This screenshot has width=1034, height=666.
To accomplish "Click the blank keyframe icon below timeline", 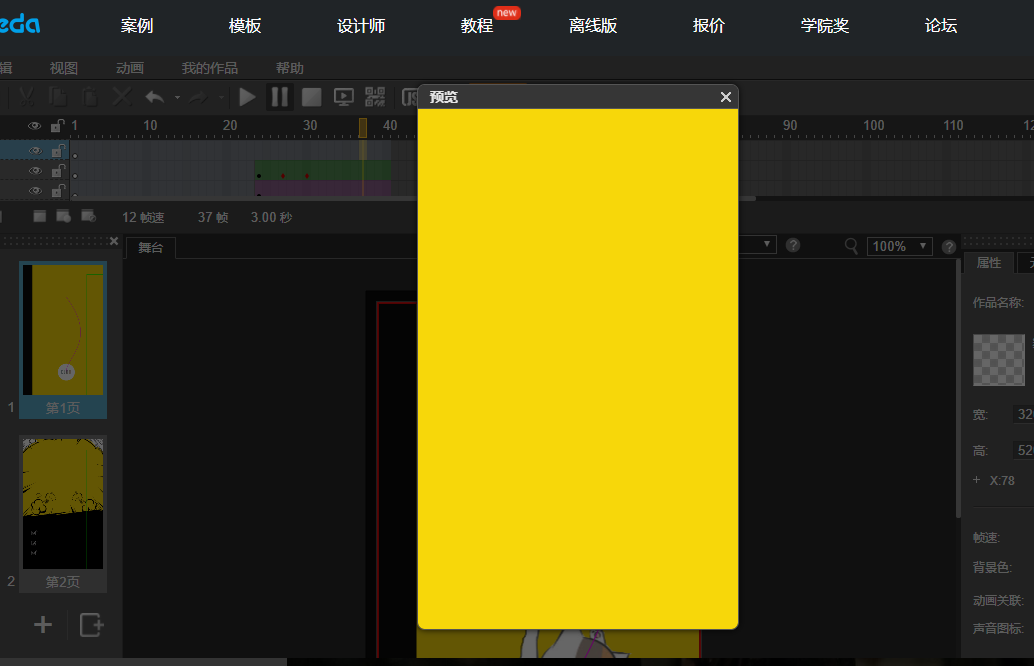I will click(88, 216).
